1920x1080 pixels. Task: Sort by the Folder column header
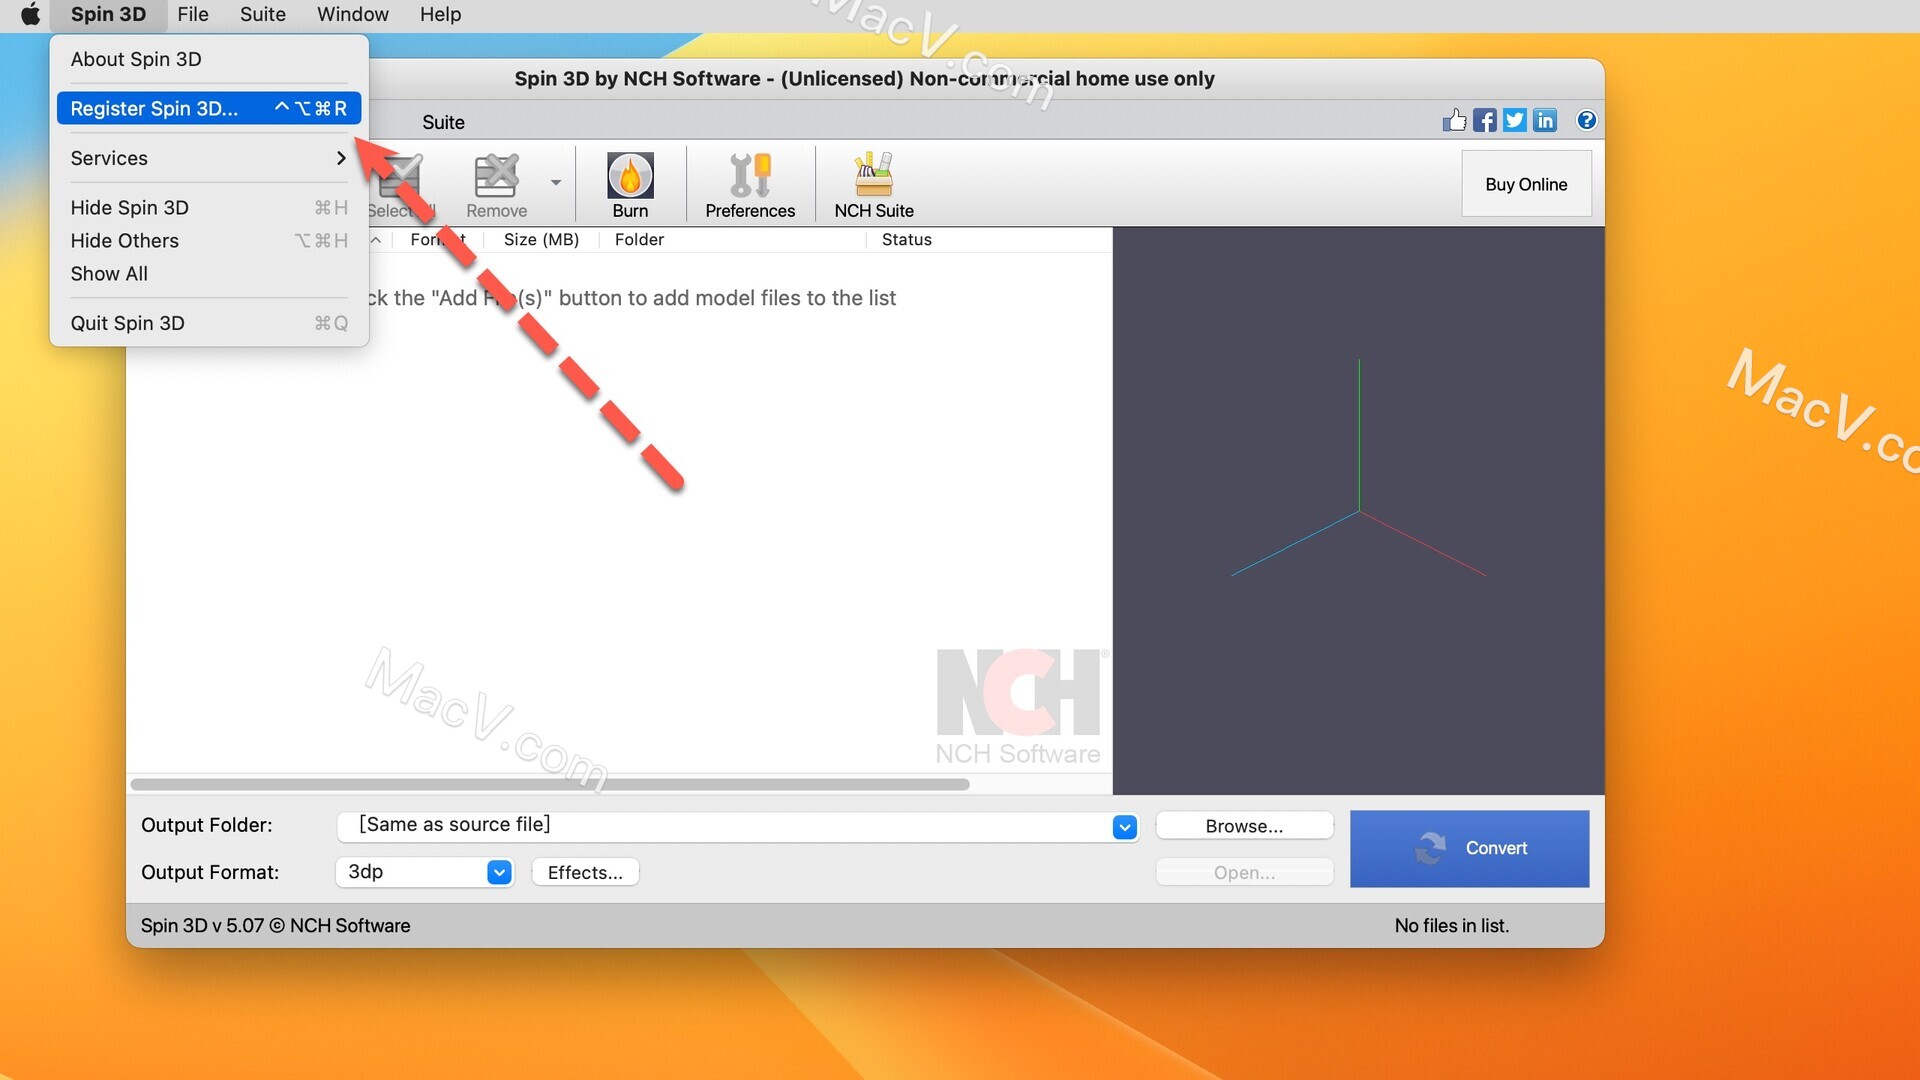pyautogui.click(x=733, y=239)
